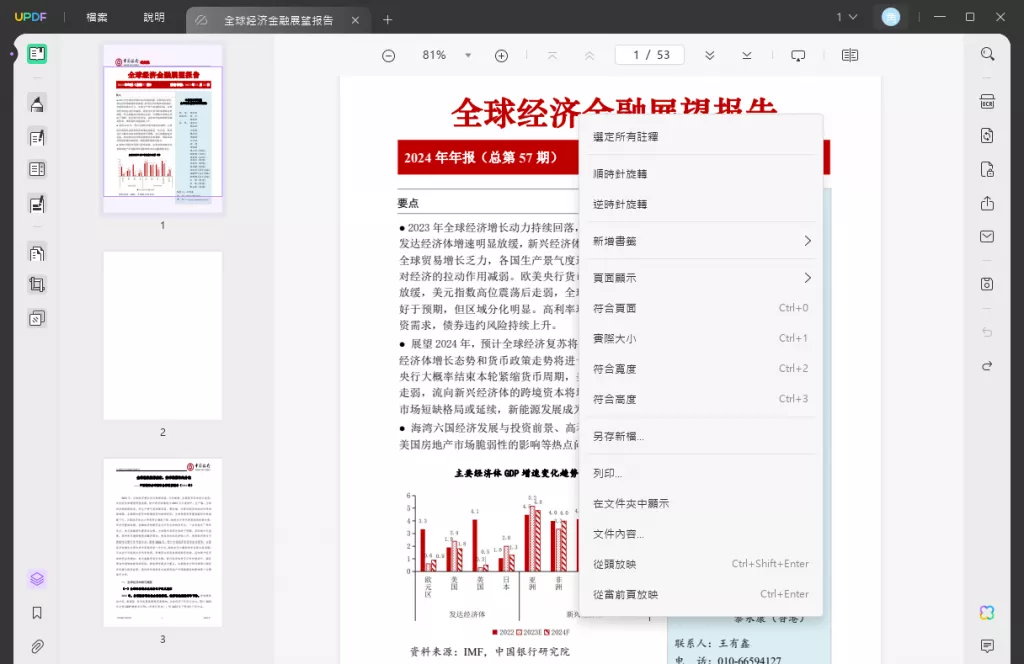Choose 列印 print option
The image size is (1024, 664).
coord(701,473)
